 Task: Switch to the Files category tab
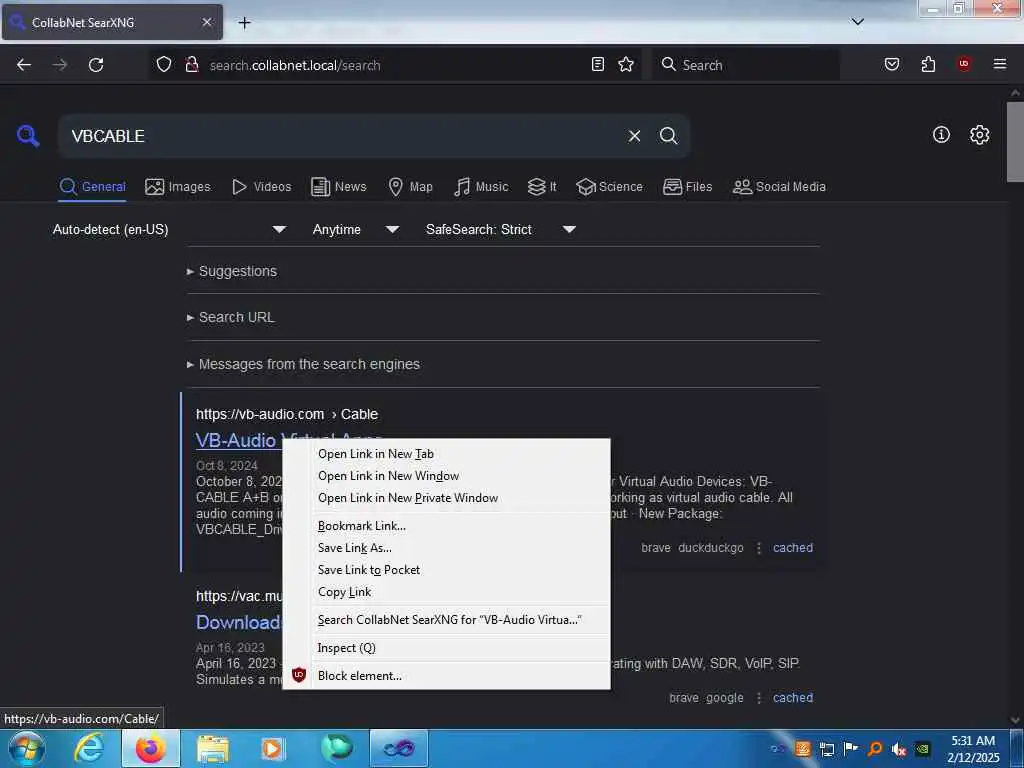pyautogui.click(x=687, y=187)
